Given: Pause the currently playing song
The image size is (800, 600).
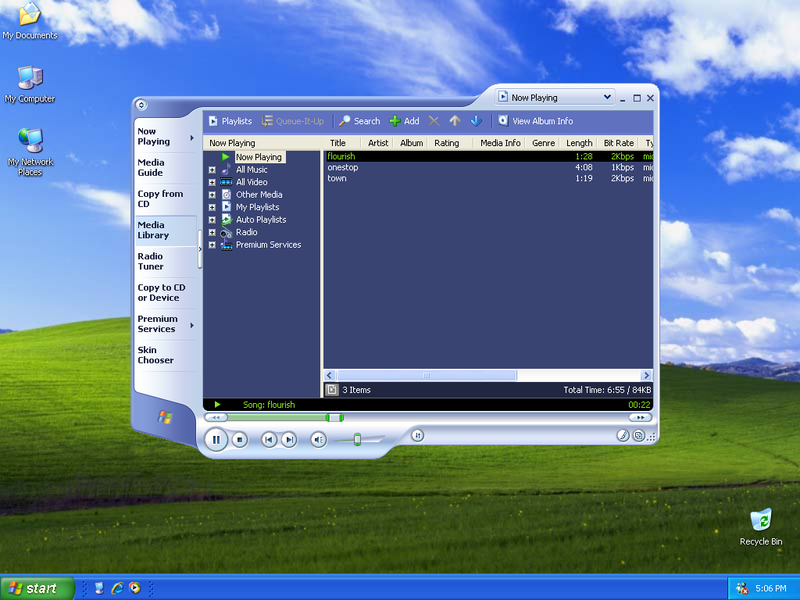Looking at the screenshot, I should pos(216,439).
